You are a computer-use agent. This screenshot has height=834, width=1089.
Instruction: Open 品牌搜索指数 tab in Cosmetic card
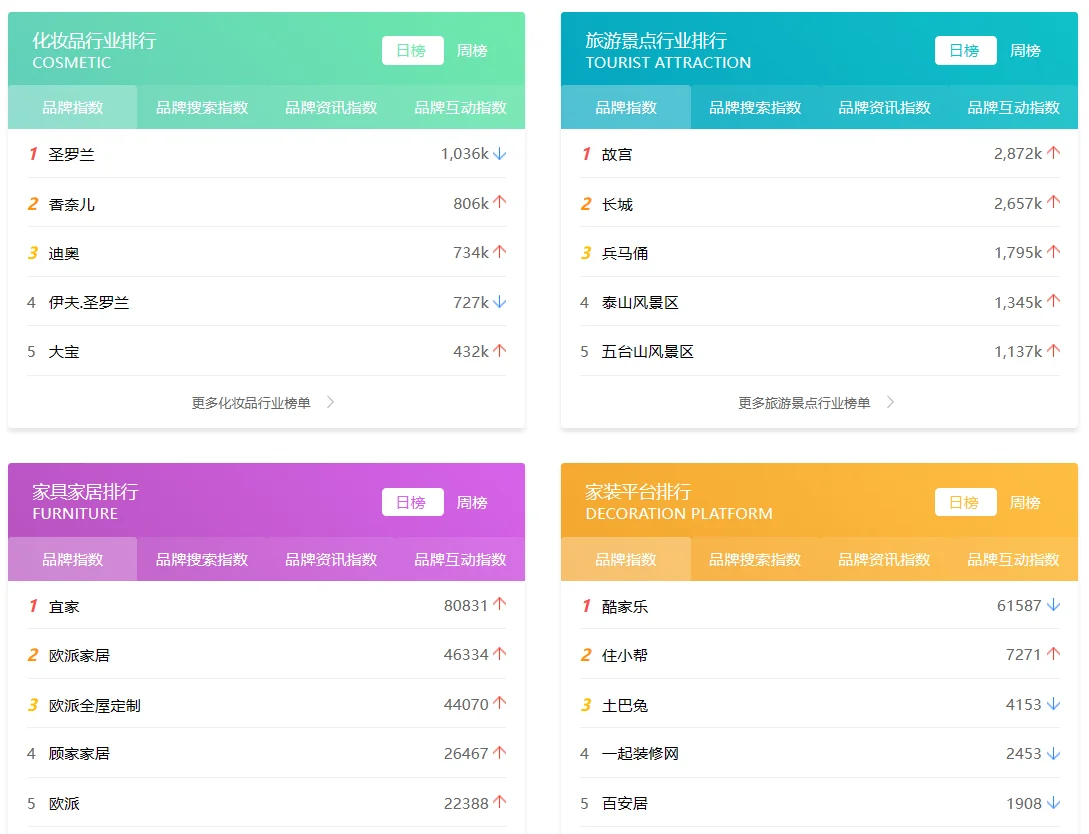click(201, 108)
